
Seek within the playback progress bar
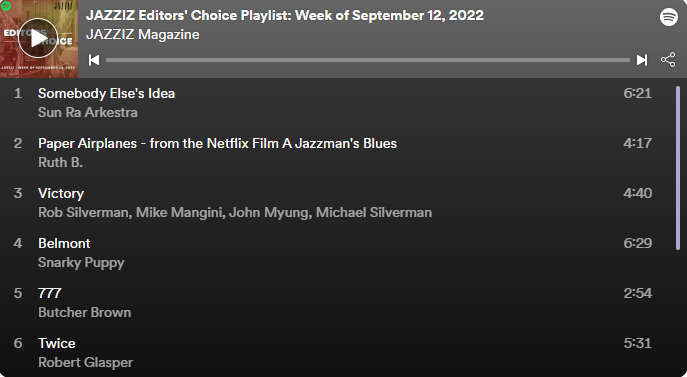368,60
